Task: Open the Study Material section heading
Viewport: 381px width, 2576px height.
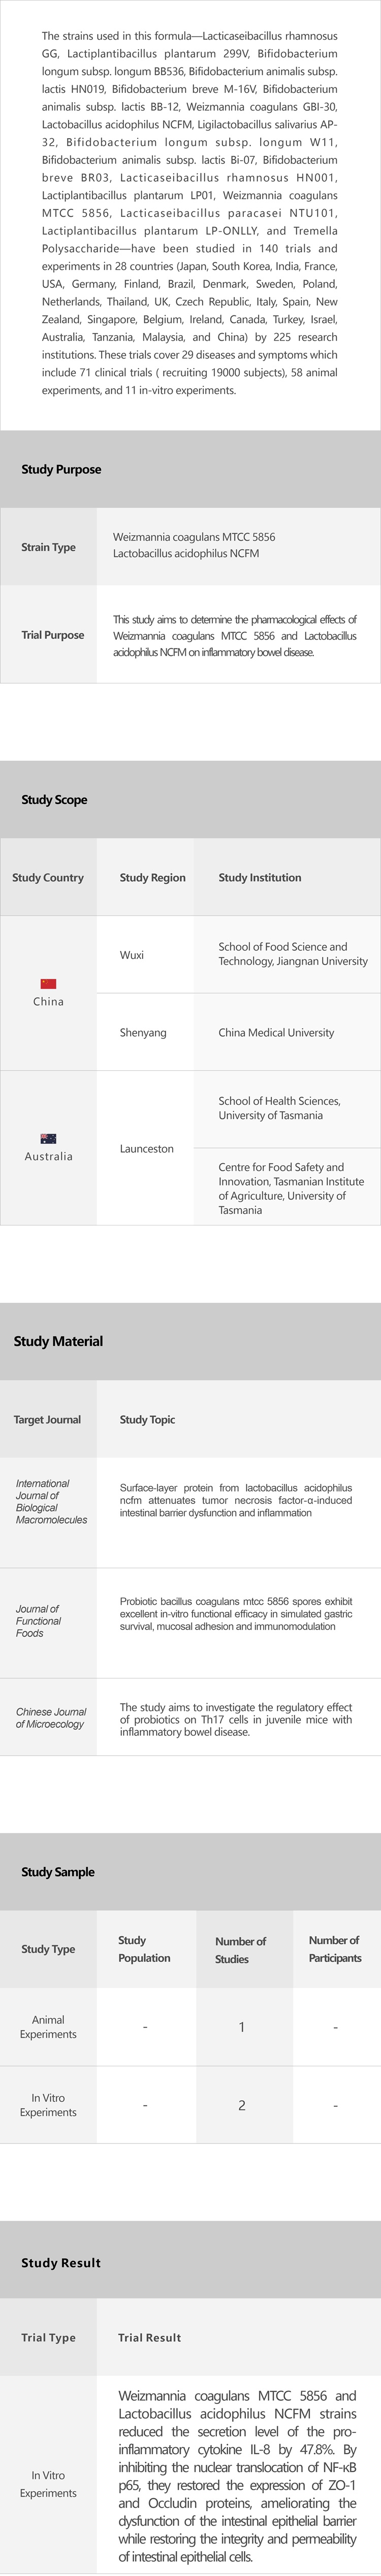Action: pyautogui.click(x=58, y=1341)
